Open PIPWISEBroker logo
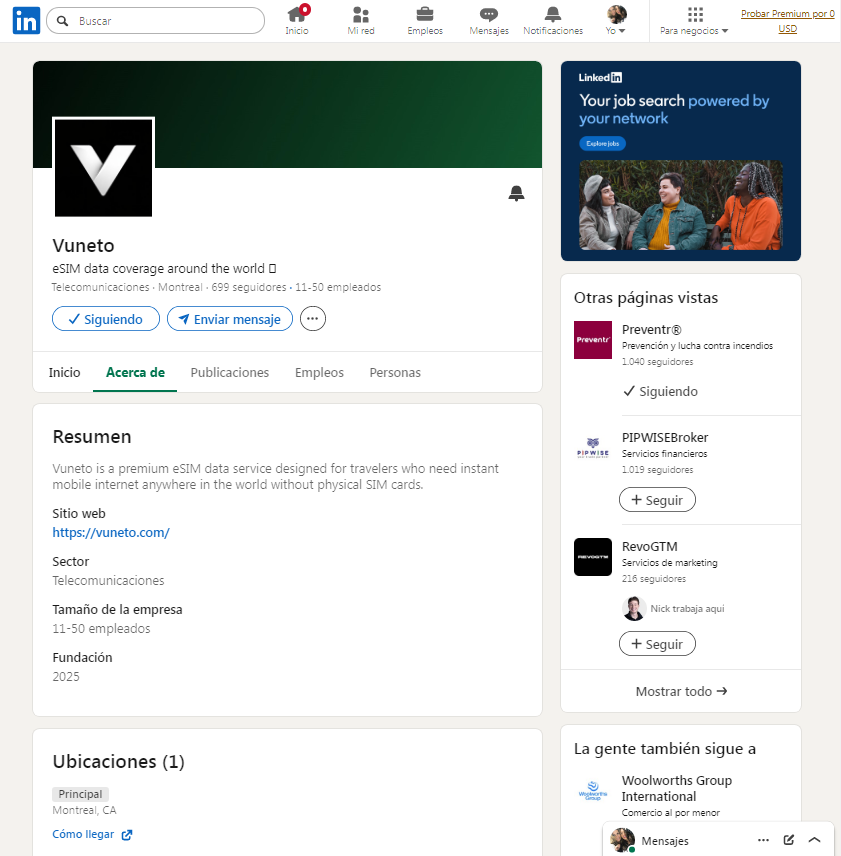841x856 pixels. click(x=593, y=448)
